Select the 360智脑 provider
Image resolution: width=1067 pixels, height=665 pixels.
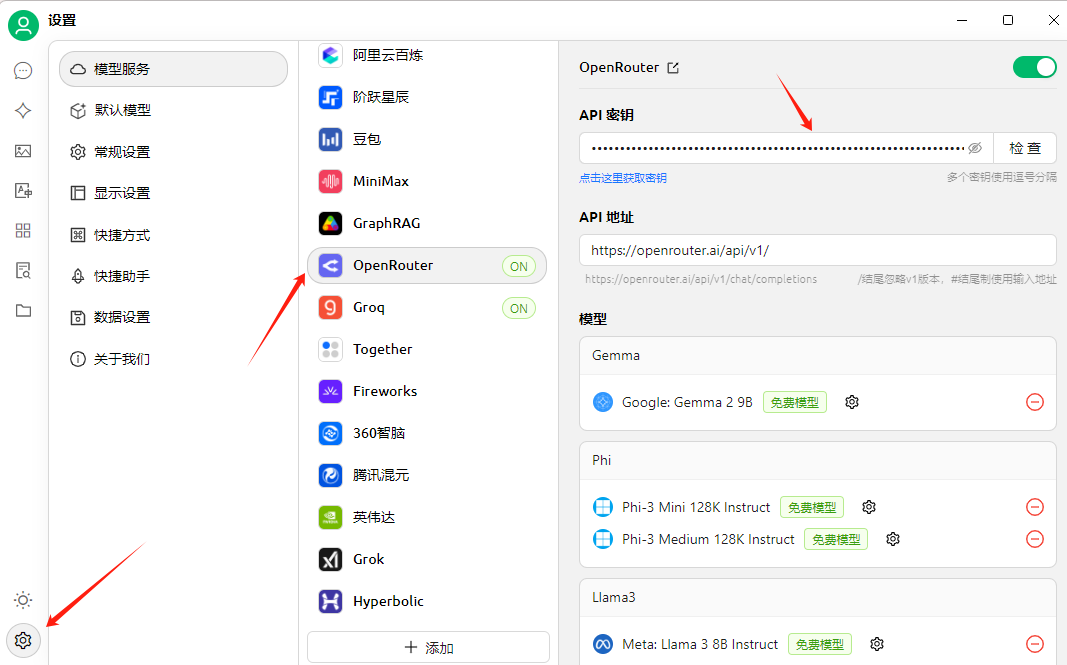pyautogui.click(x=427, y=433)
